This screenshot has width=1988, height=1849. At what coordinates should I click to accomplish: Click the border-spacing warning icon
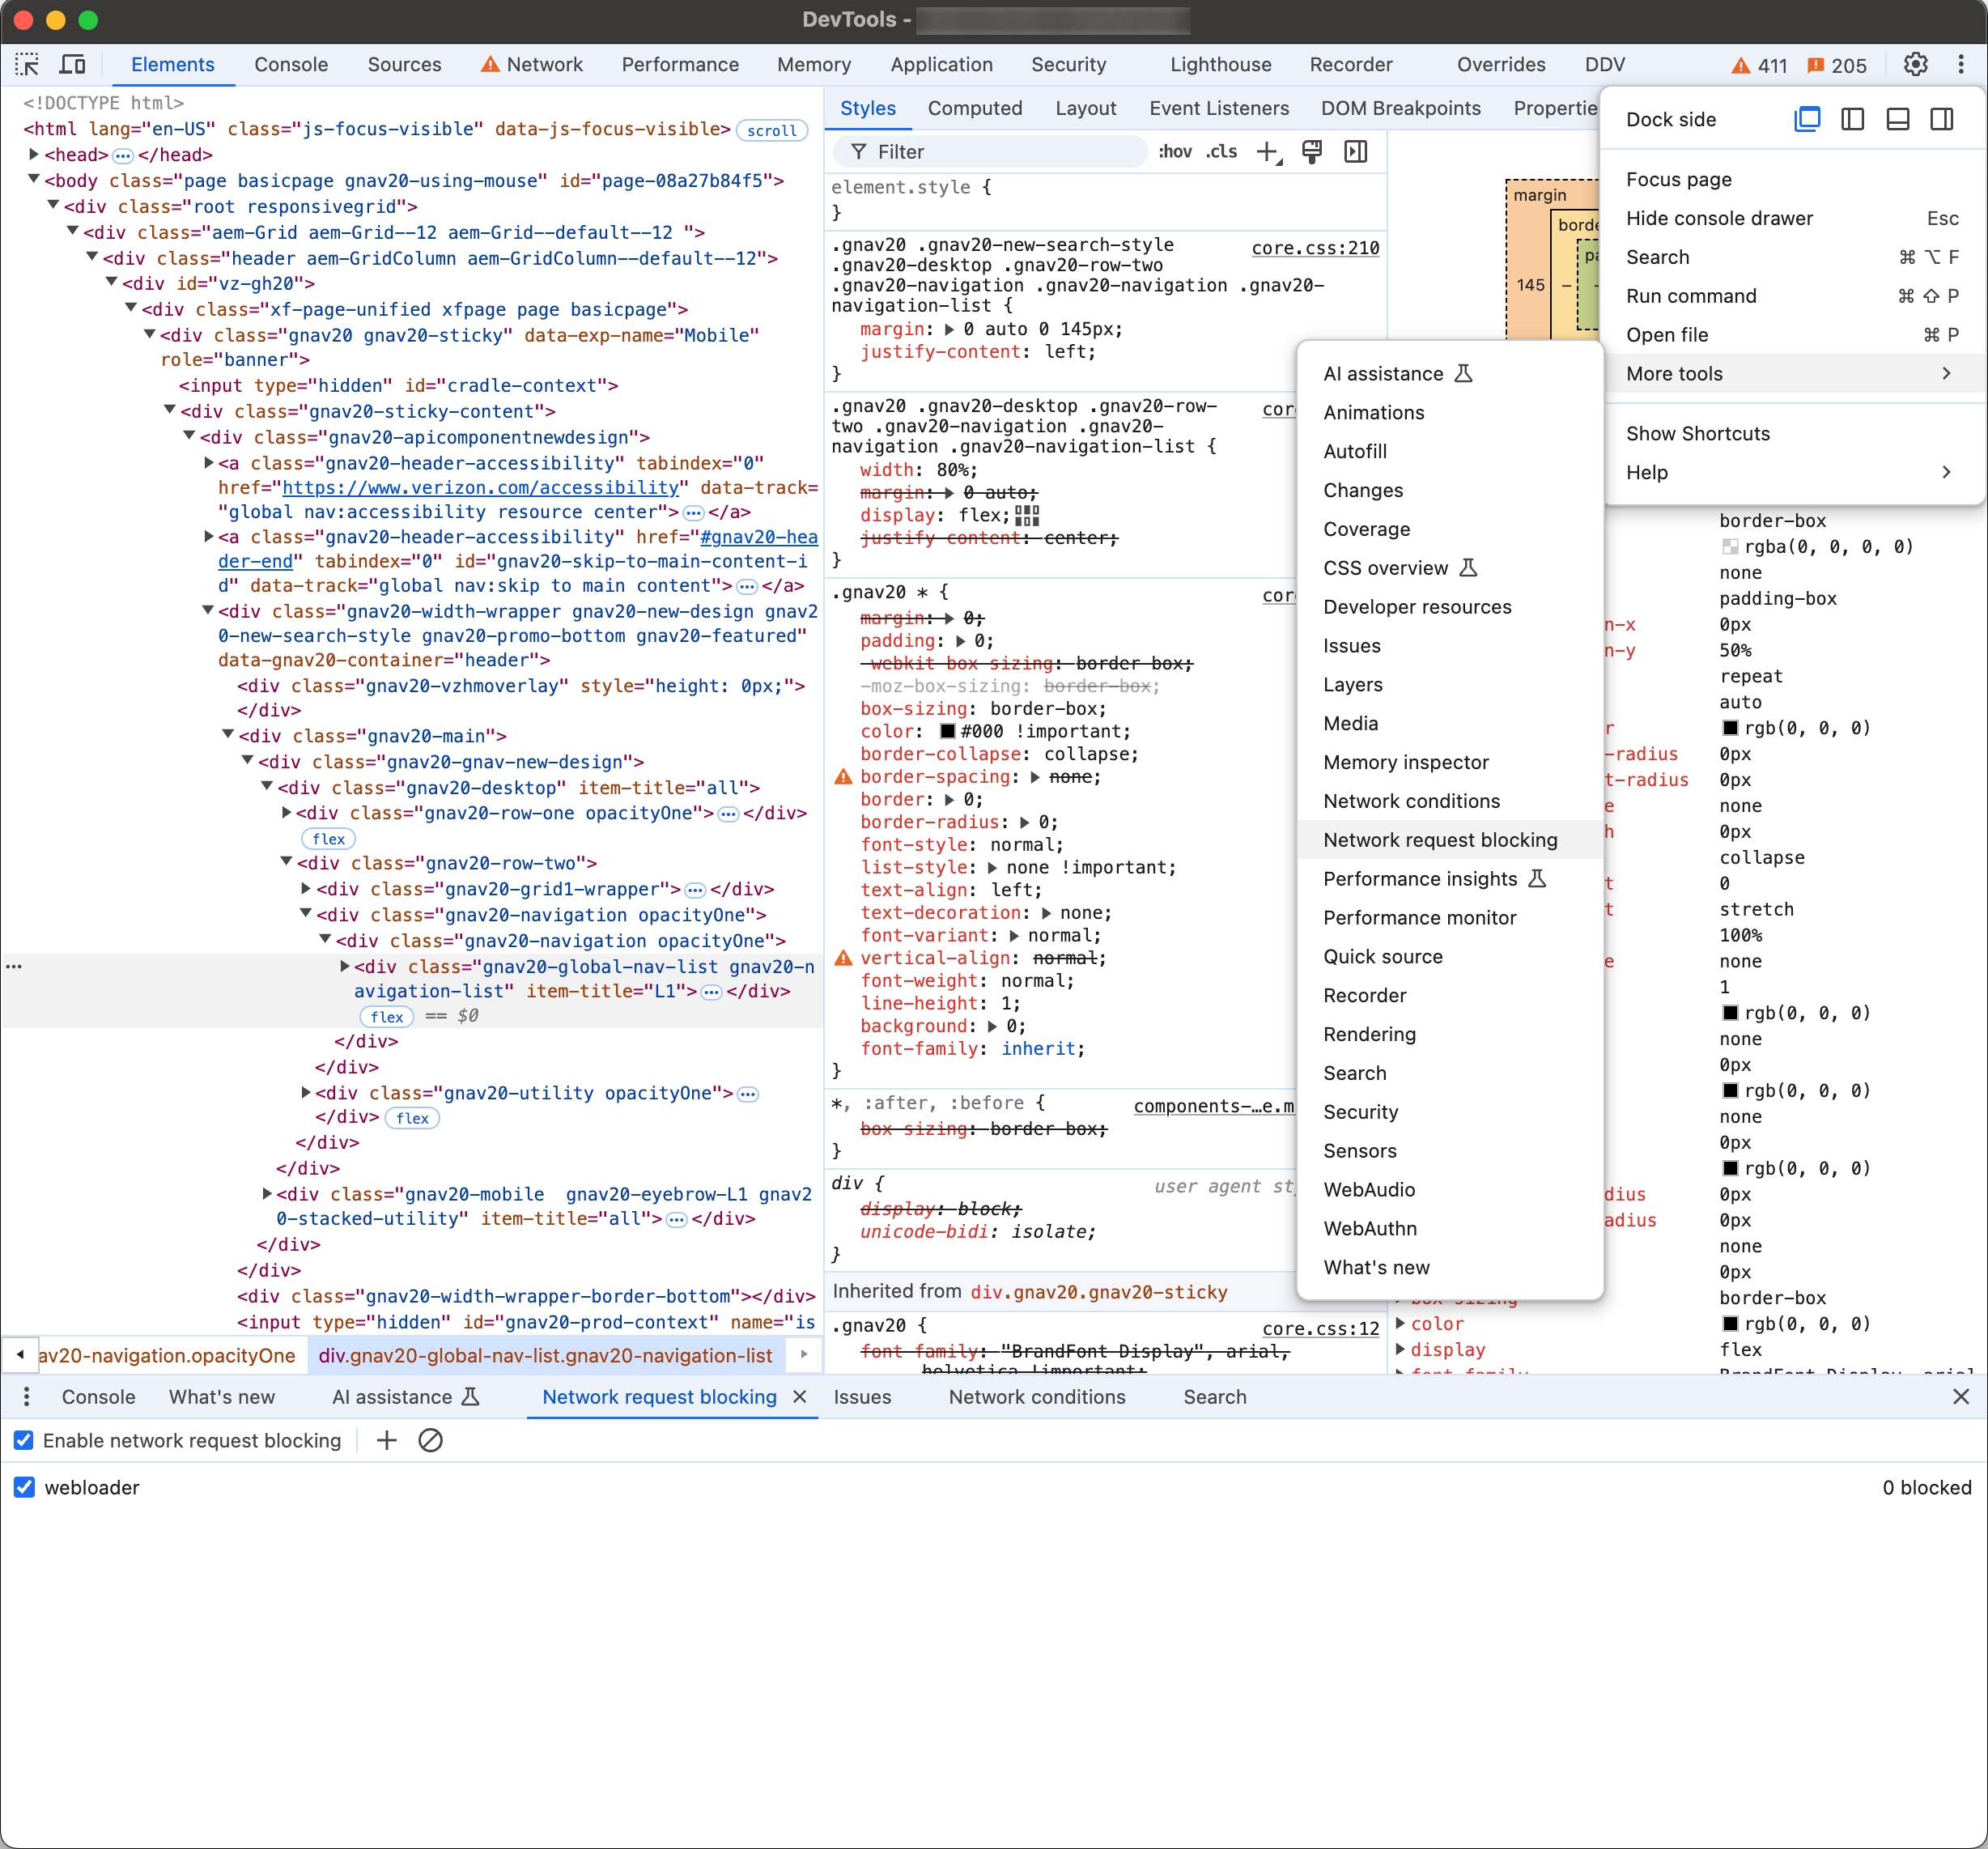tap(843, 777)
